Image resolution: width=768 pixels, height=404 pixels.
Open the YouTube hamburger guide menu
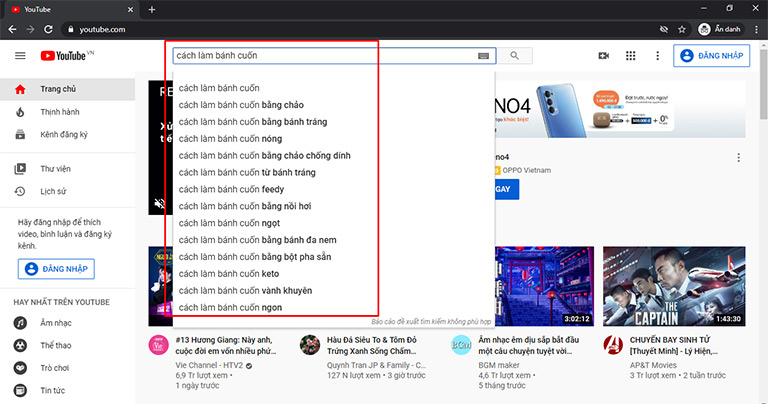(20, 56)
